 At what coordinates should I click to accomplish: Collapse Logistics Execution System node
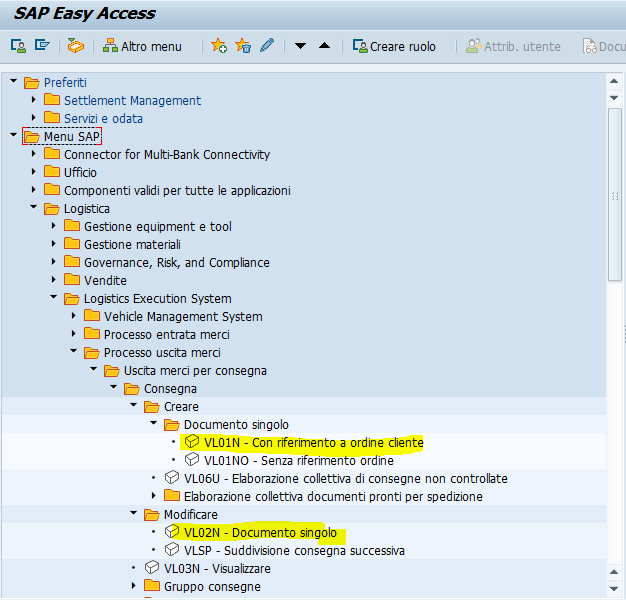(x=53, y=297)
